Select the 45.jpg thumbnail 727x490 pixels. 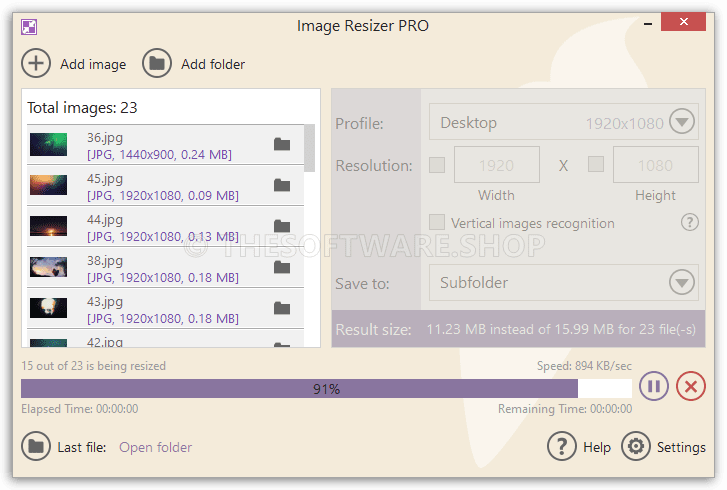[48, 185]
